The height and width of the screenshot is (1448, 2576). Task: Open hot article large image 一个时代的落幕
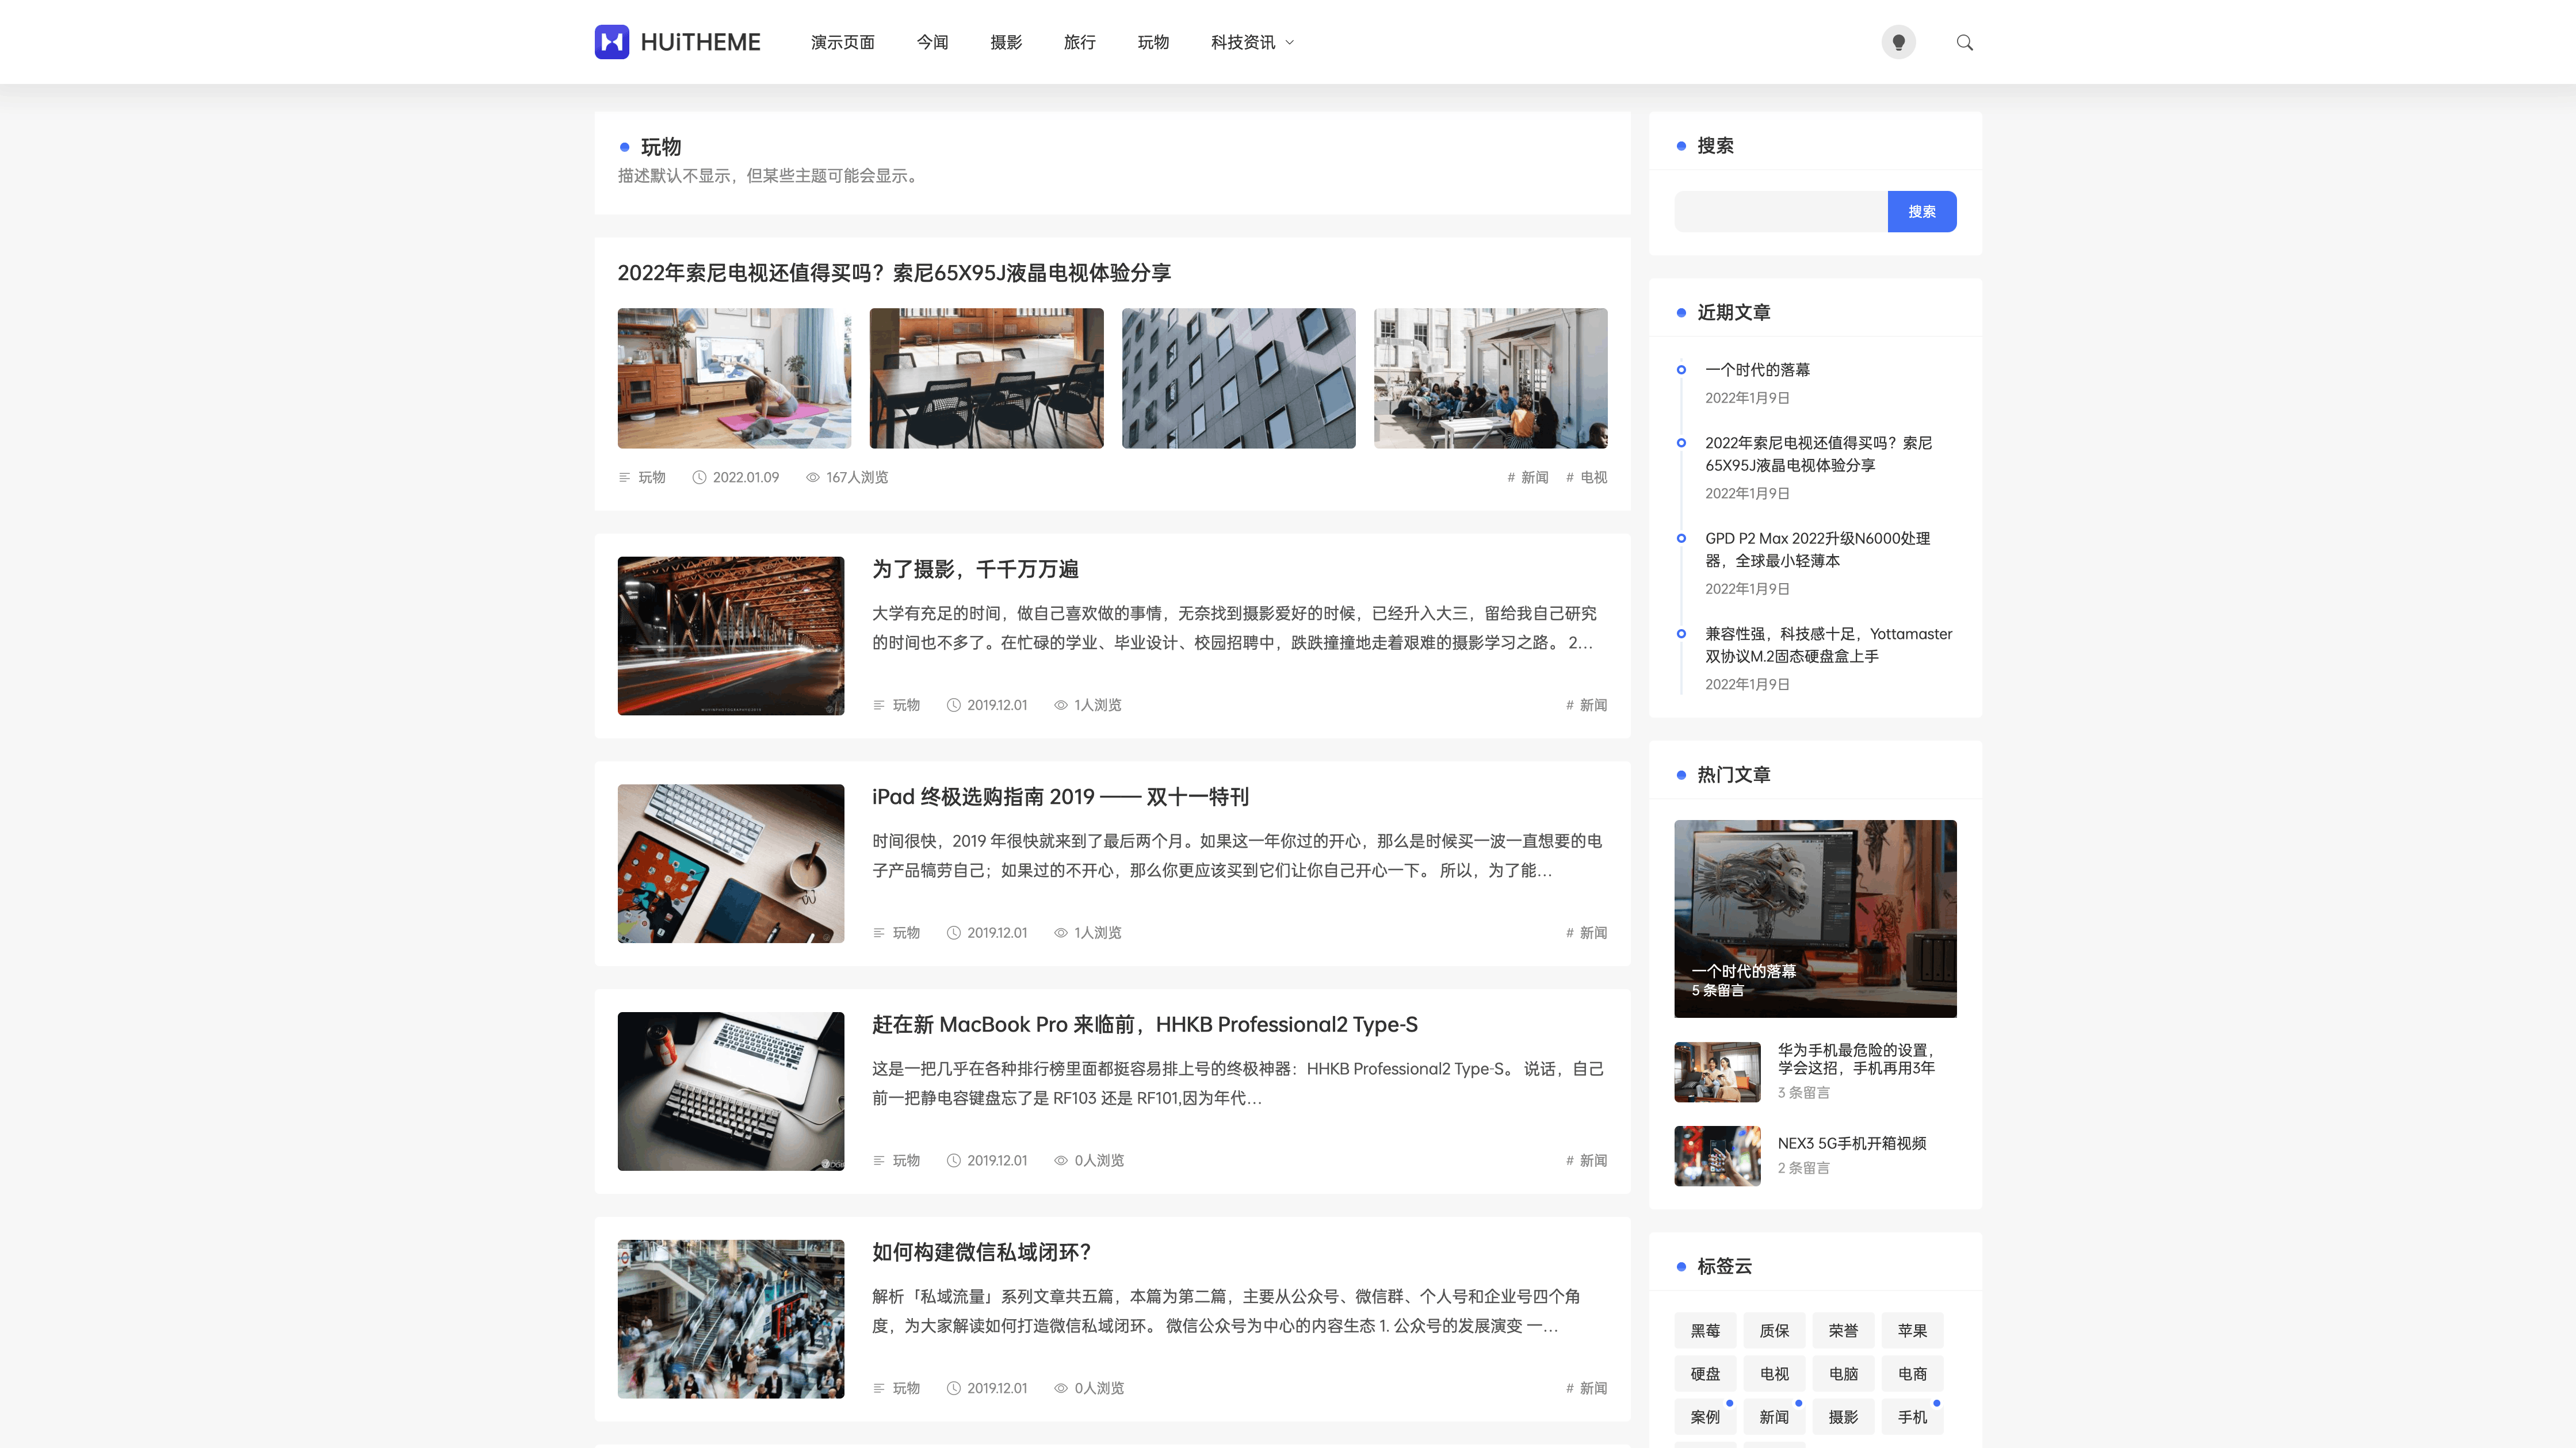(1815, 918)
